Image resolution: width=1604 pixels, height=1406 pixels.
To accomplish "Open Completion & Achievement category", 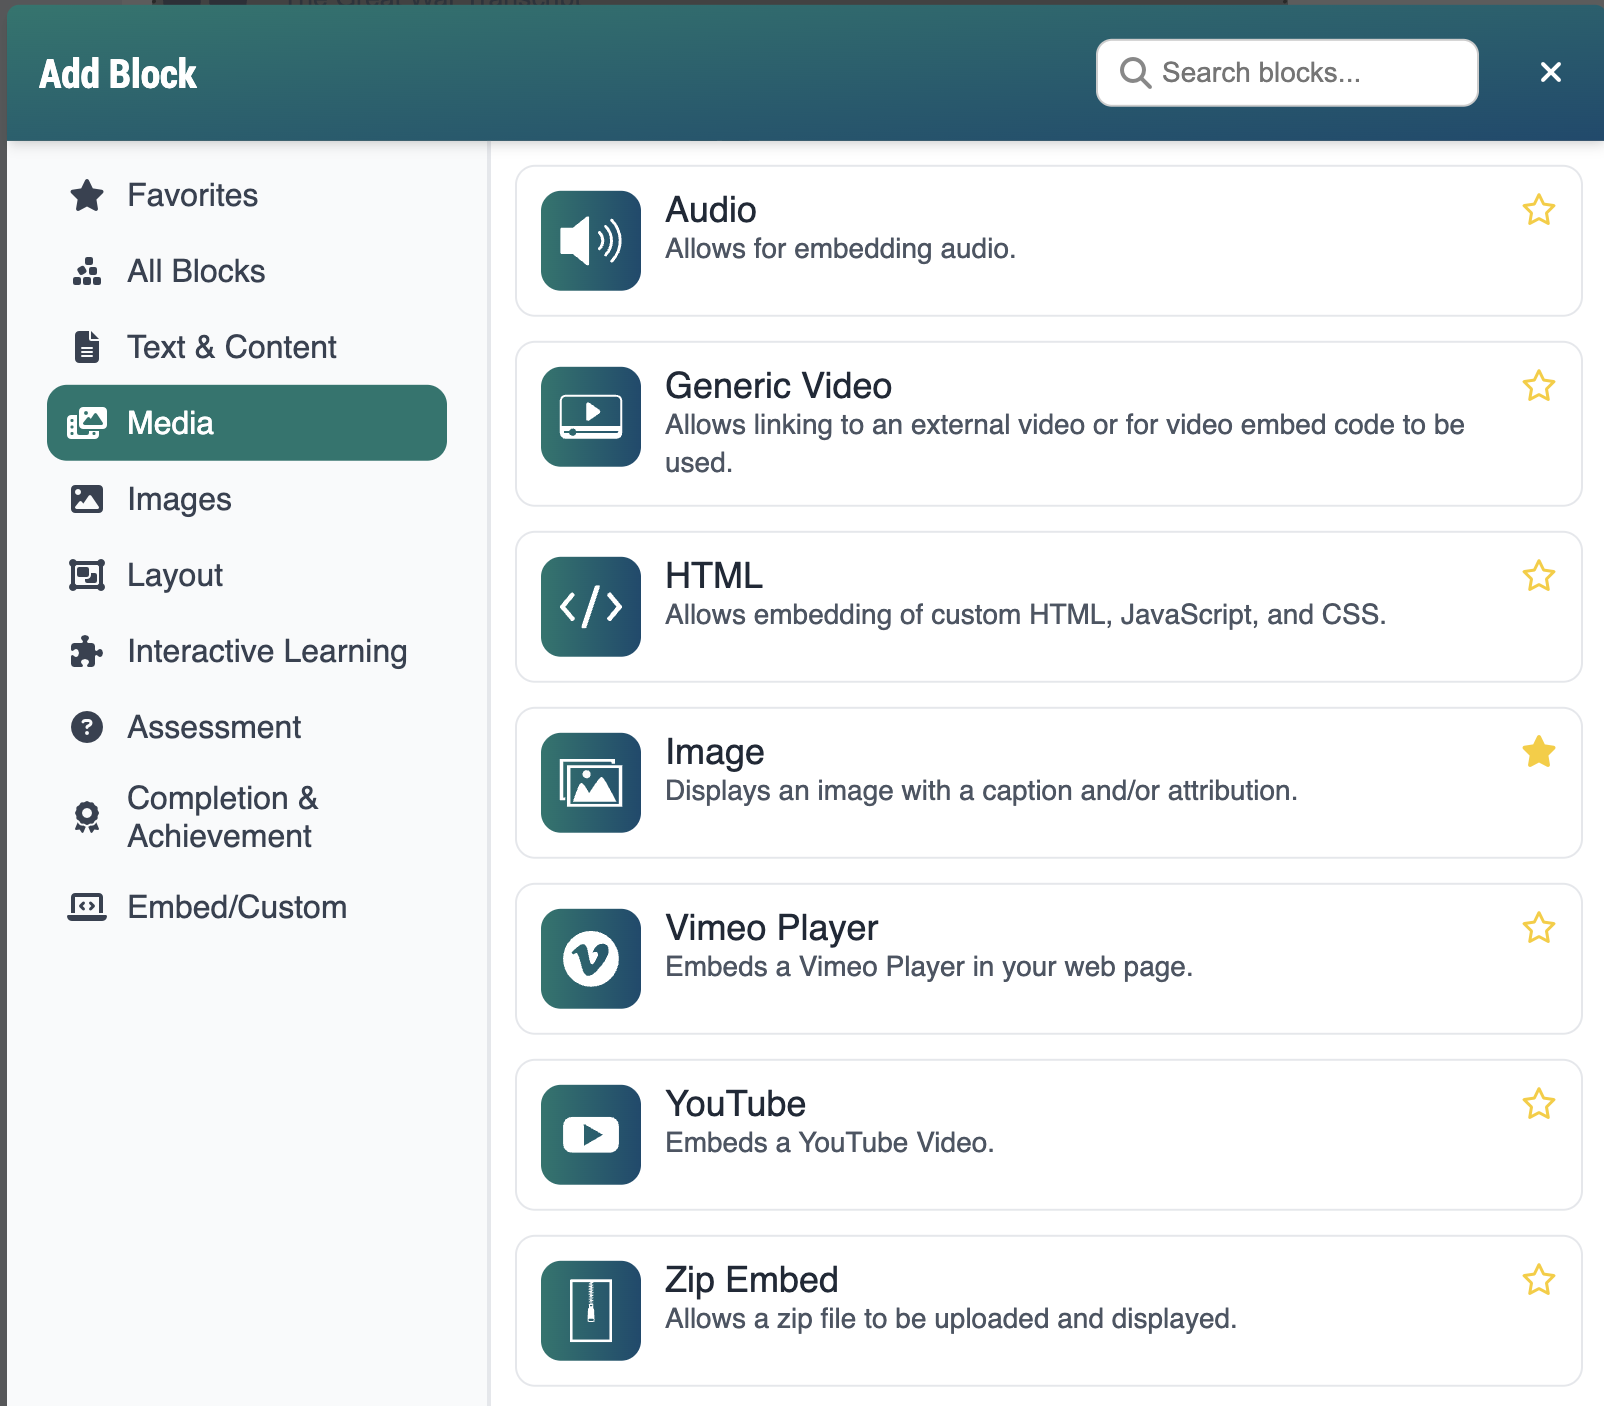I will 247,817.
